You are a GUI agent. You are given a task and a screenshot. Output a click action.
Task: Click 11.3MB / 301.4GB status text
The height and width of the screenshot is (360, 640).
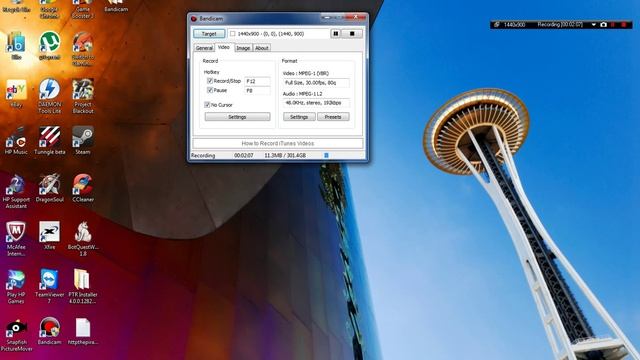285,156
